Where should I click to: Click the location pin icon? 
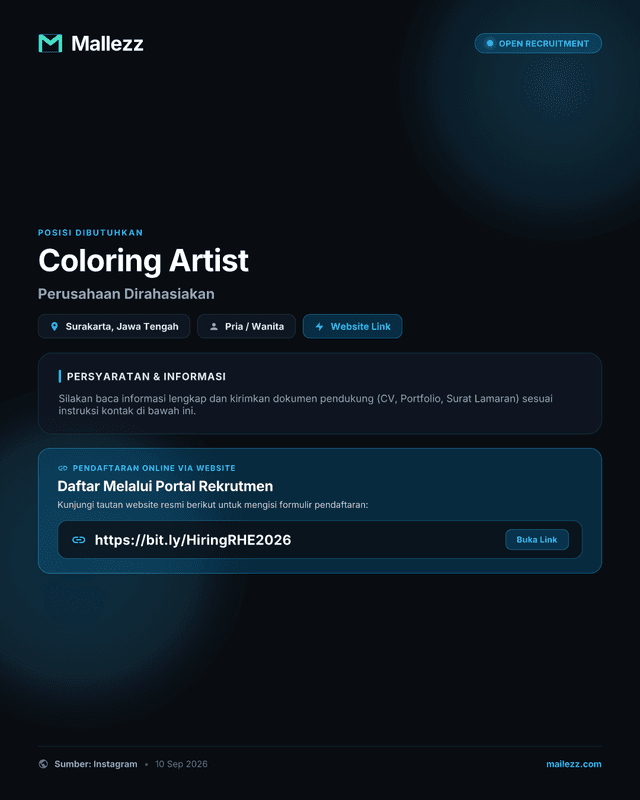coord(55,327)
